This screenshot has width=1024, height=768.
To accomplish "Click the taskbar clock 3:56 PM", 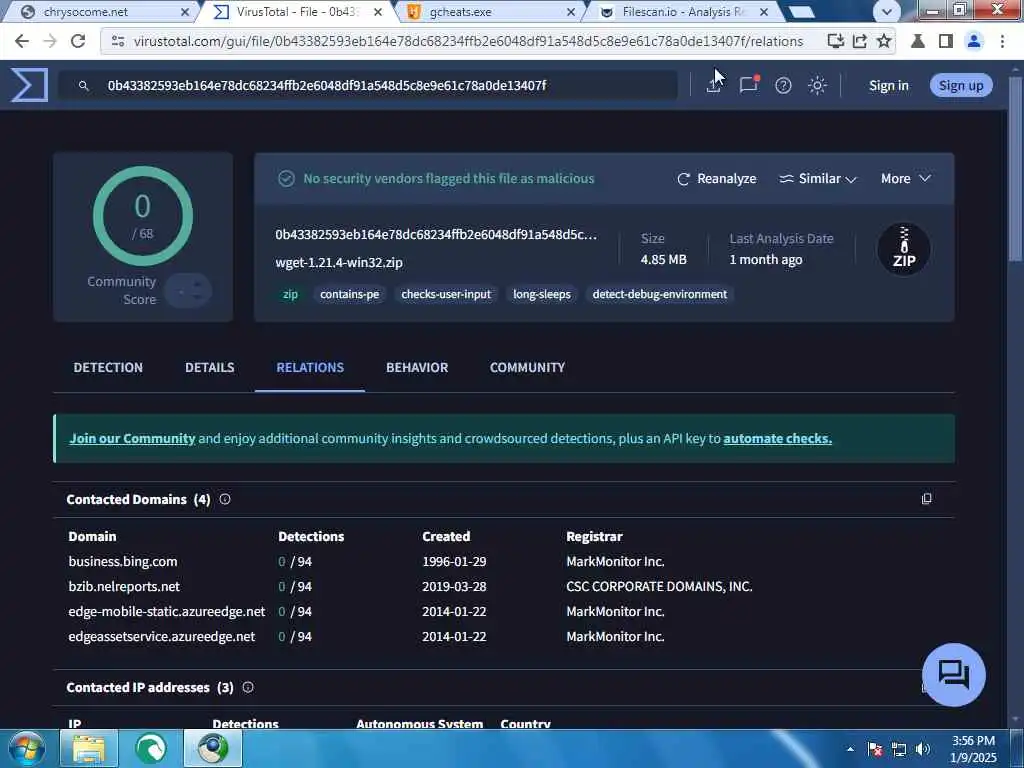I will click(973, 741).
